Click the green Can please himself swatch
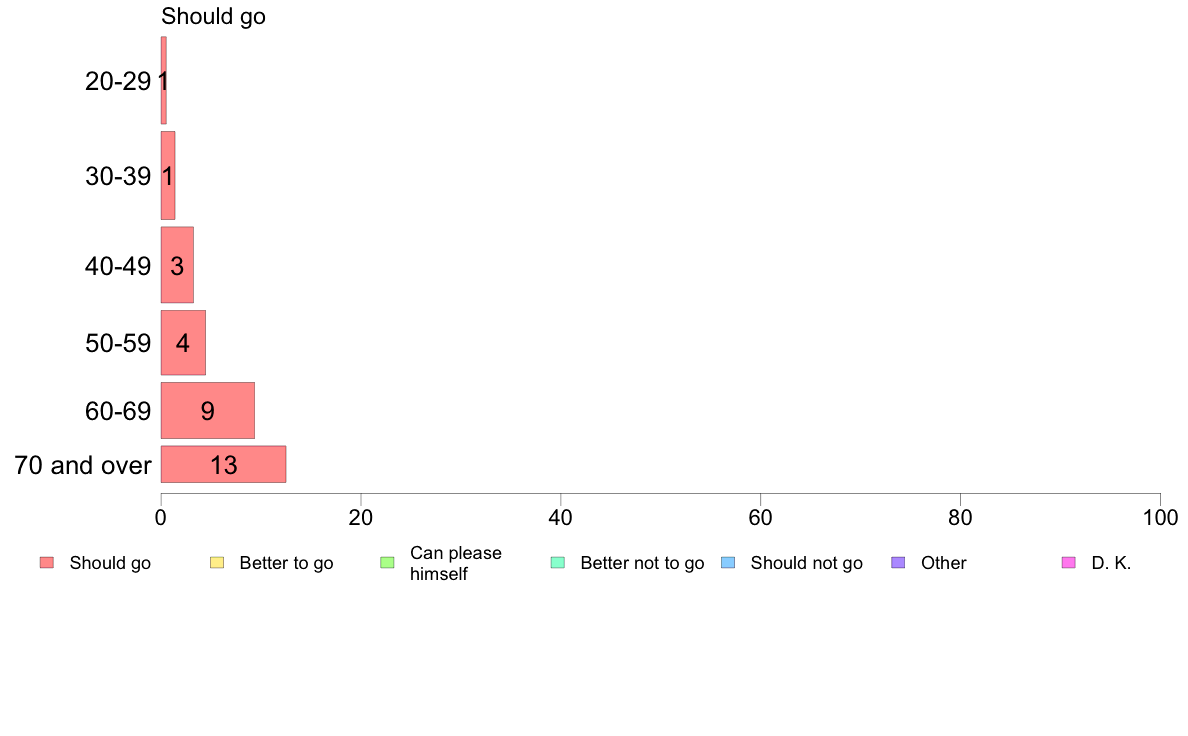This screenshot has height=736, width=1188. click(387, 562)
